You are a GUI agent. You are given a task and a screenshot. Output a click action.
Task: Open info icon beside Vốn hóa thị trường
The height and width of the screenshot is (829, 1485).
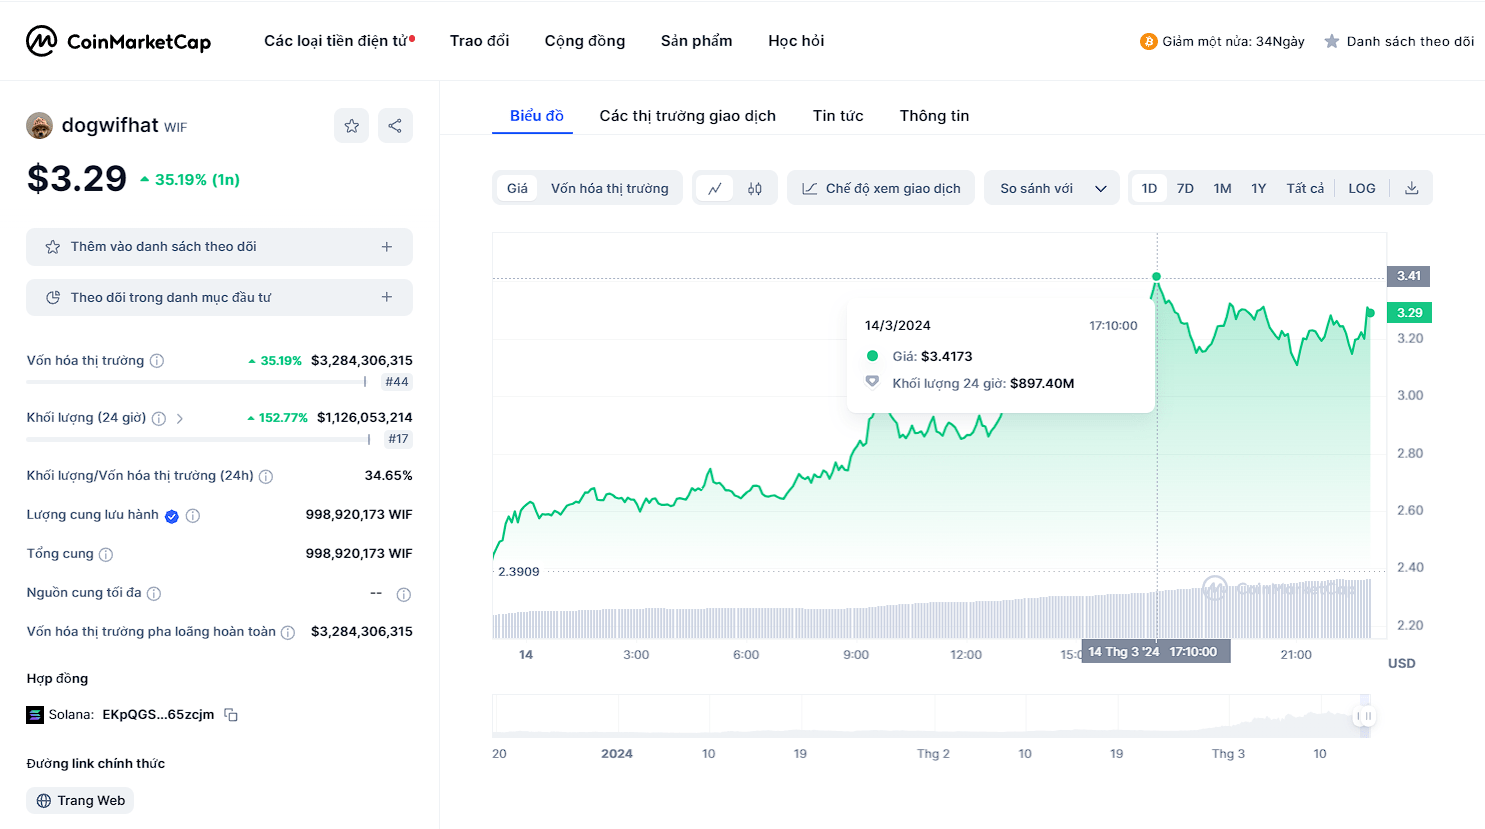157,361
